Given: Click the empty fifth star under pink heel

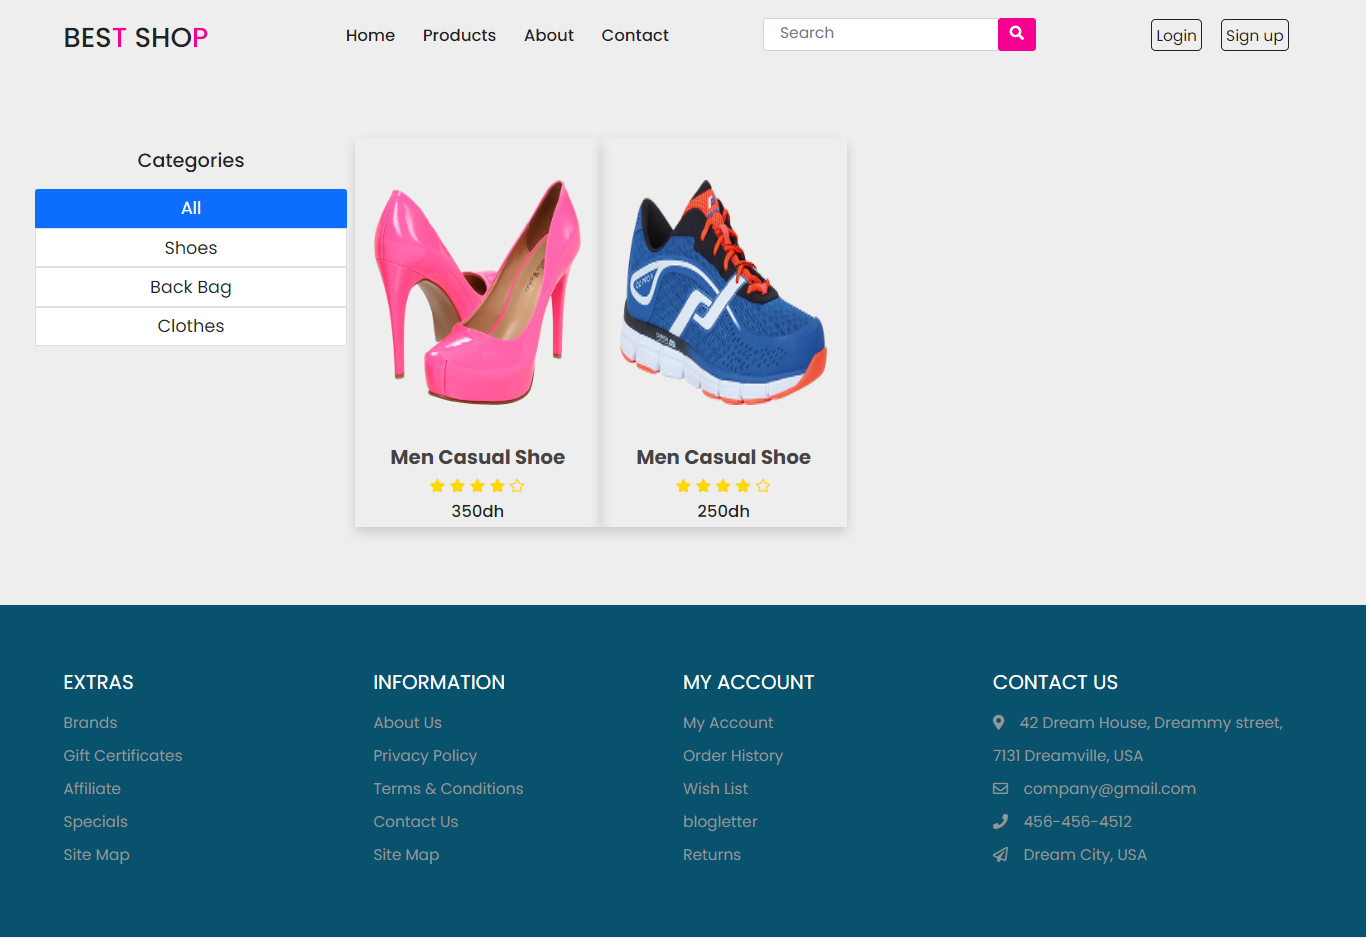Looking at the screenshot, I should (517, 486).
